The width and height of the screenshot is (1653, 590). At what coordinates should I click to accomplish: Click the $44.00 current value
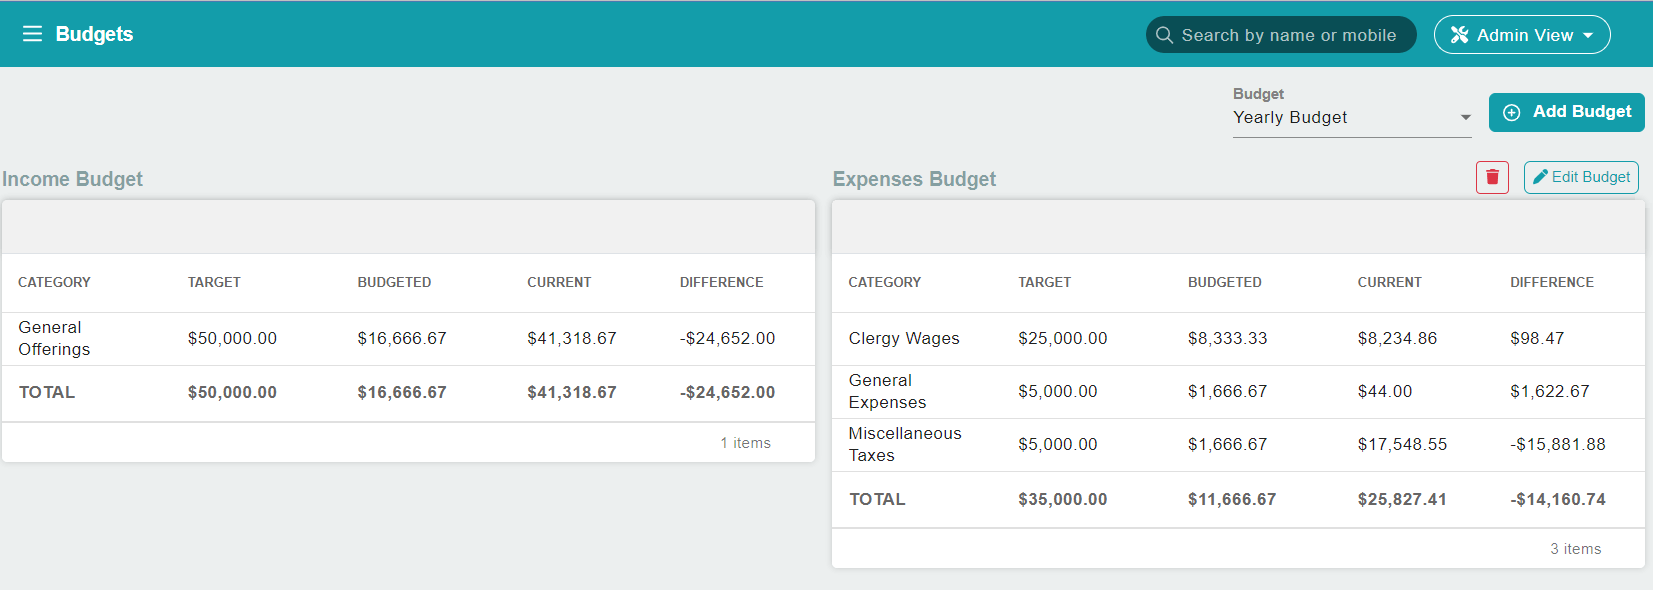tap(1385, 392)
